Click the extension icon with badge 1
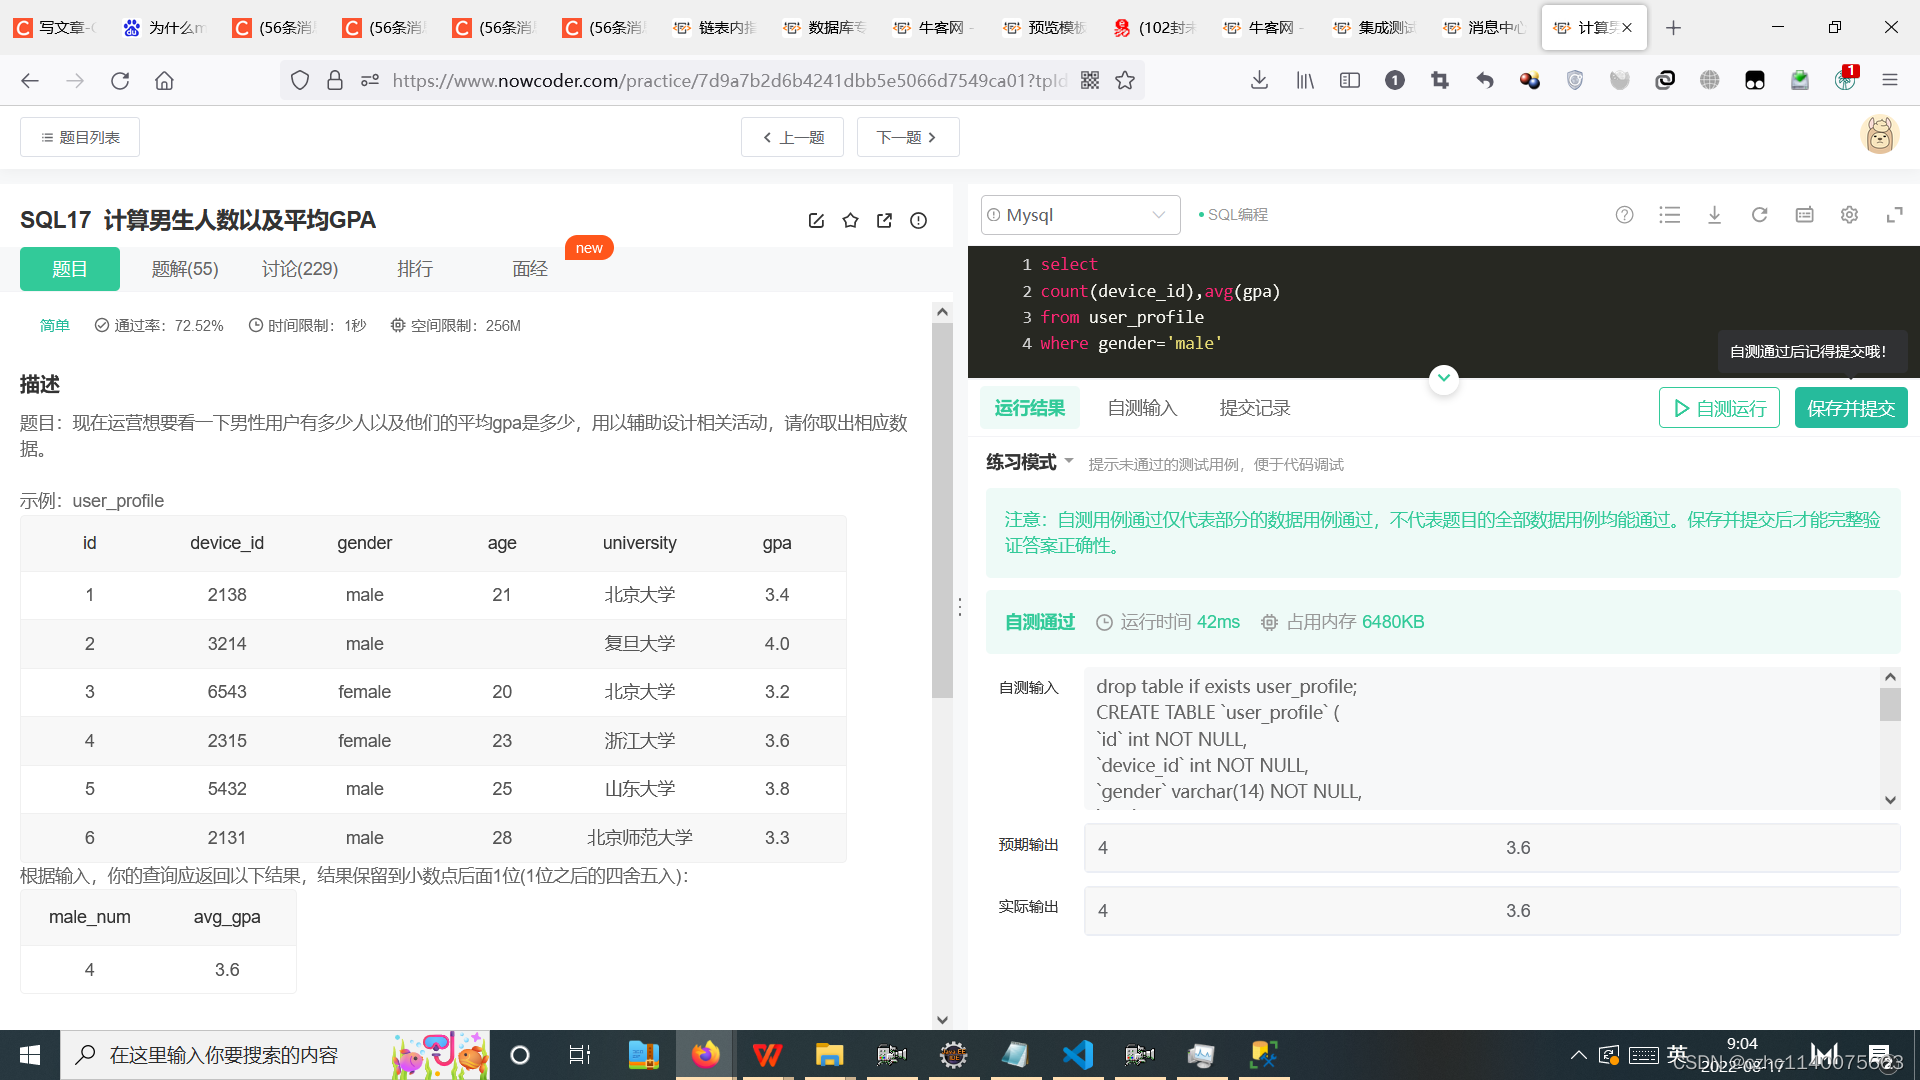 coord(1846,79)
